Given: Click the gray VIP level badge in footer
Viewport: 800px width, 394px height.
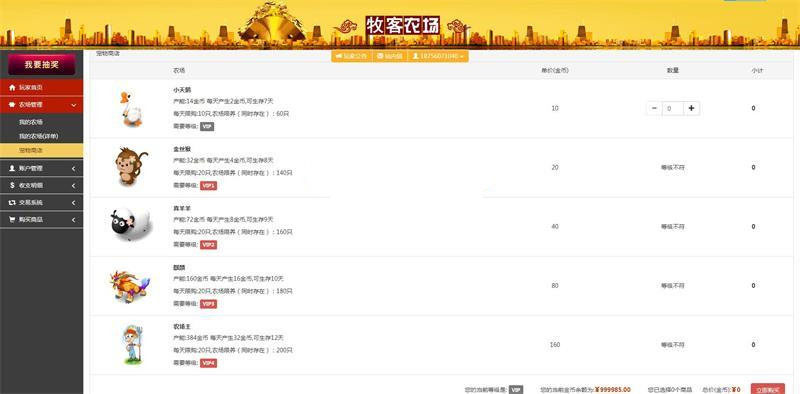Looking at the screenshot, I should [516, 390].
